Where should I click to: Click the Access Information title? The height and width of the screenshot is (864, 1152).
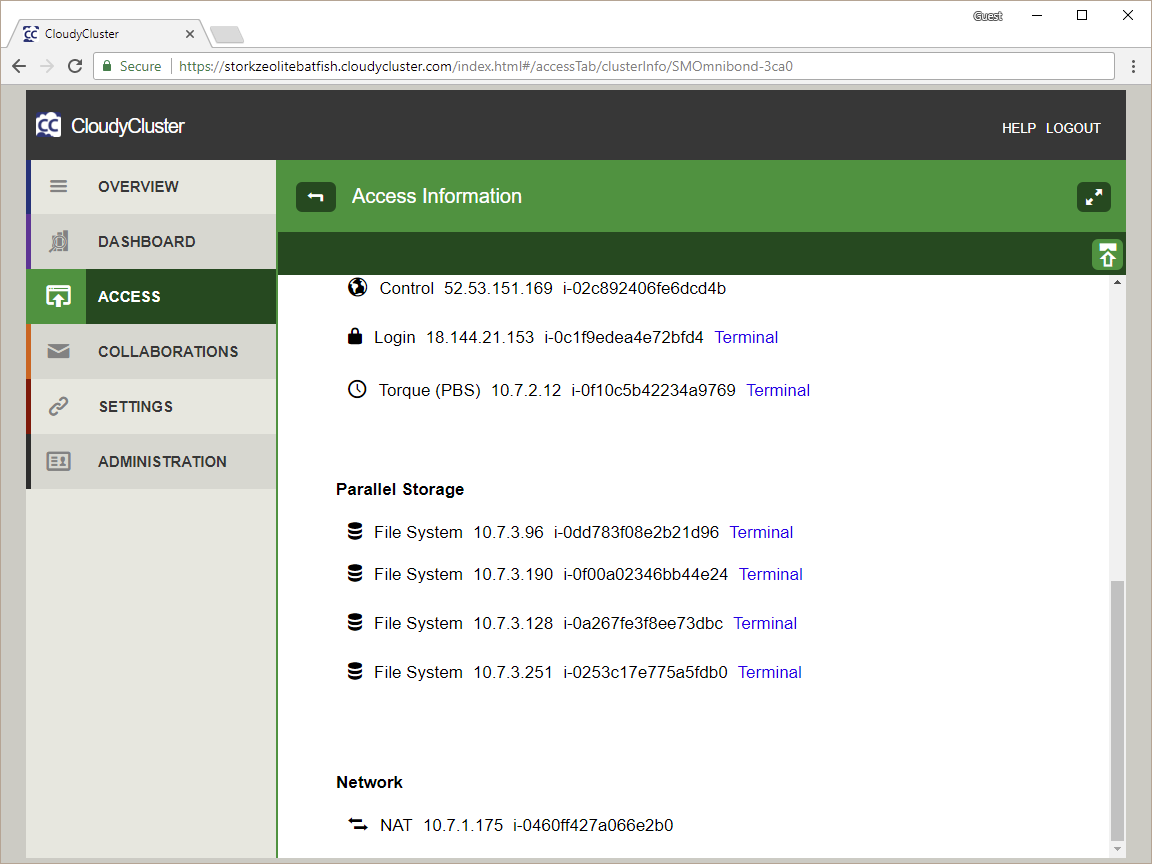(x=436, y=196)
